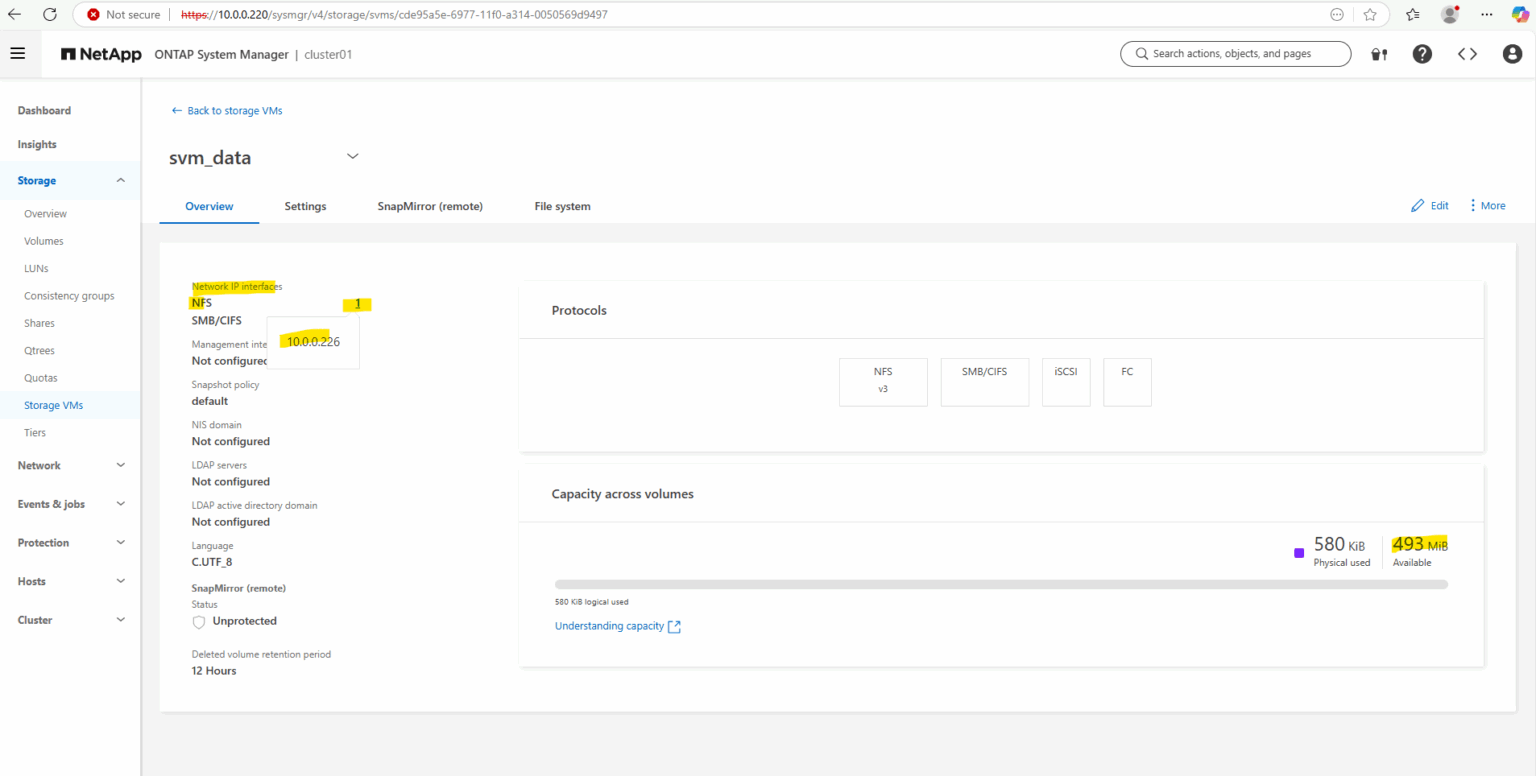Click the cluster01 name in header
The height and width of the screenshot is (776, 1536).
tap(328, 54)
